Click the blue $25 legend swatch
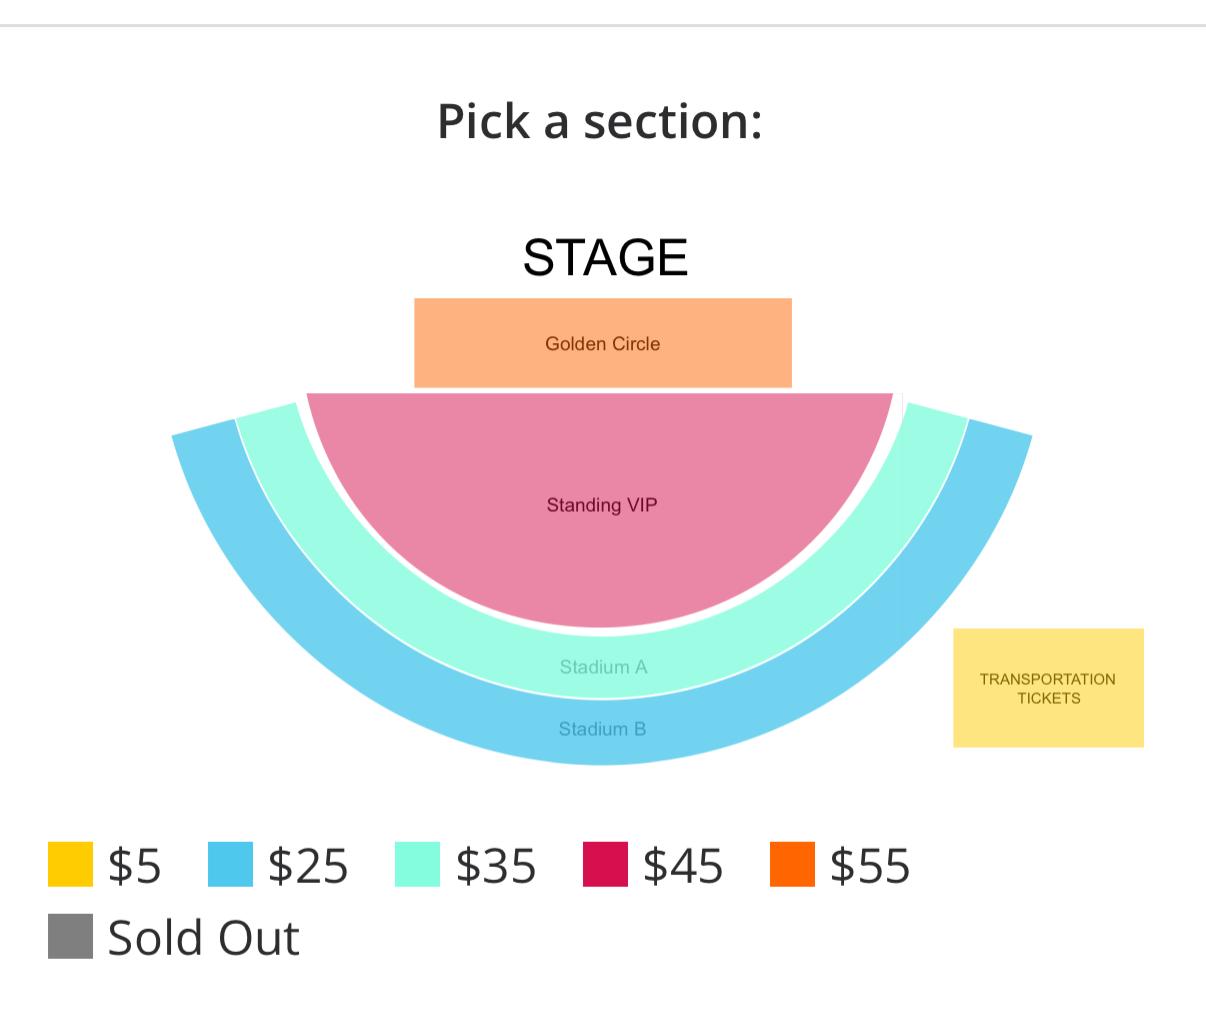Screen dimensions: 1206x1014 click(230, 864)
